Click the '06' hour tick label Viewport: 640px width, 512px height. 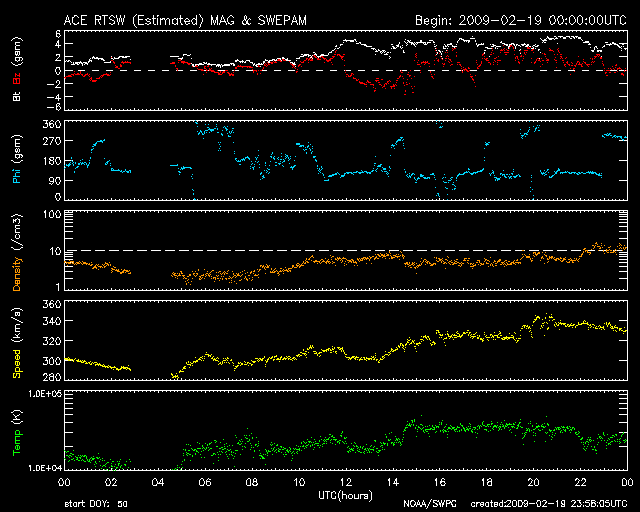pyautogui.click(x=204, y=483)
